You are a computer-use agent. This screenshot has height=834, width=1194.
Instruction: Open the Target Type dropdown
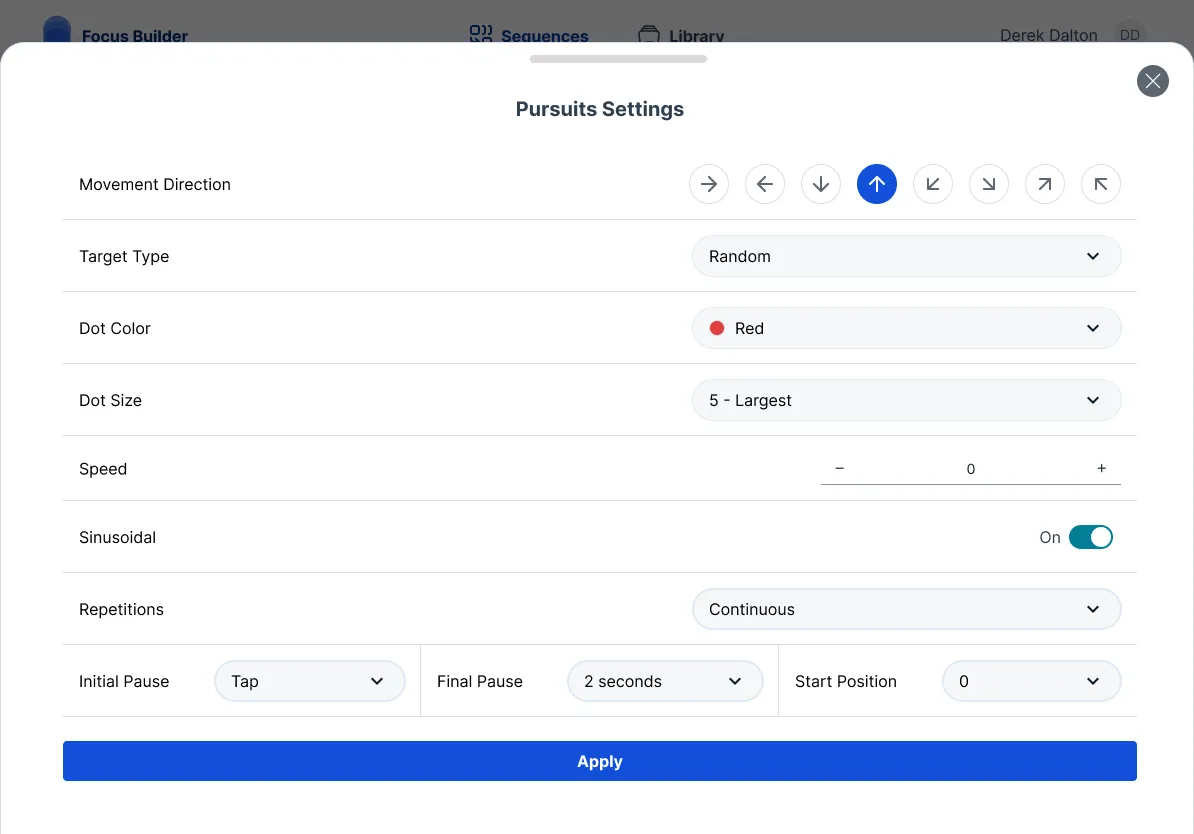click(906, 256)
